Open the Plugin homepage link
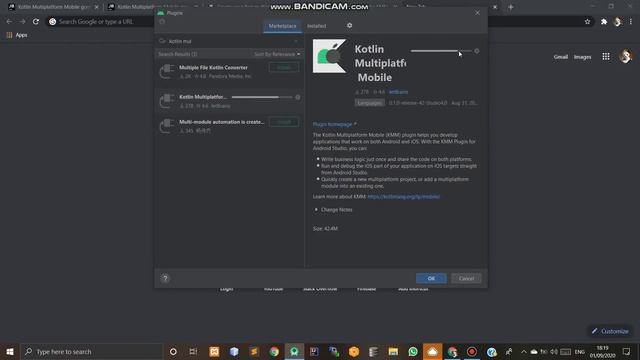The image size is (640, 360). (332, 124)
